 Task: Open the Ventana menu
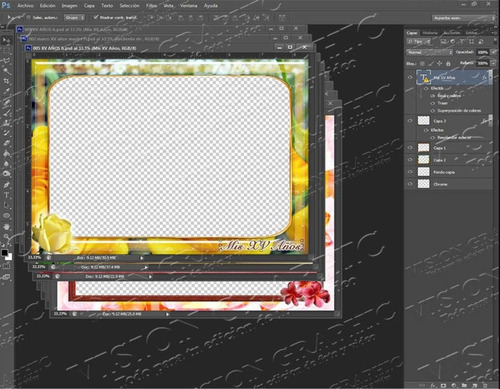click(x=189, y=6)
